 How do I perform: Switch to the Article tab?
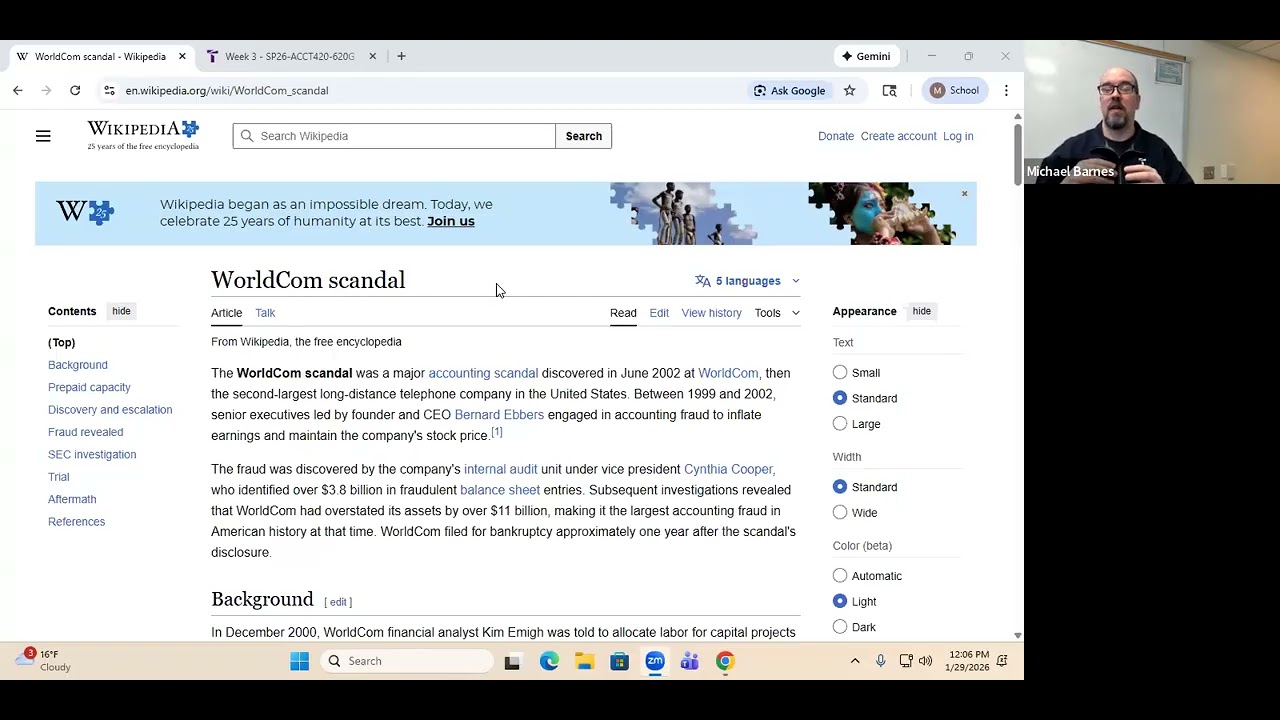click(226, 313)
